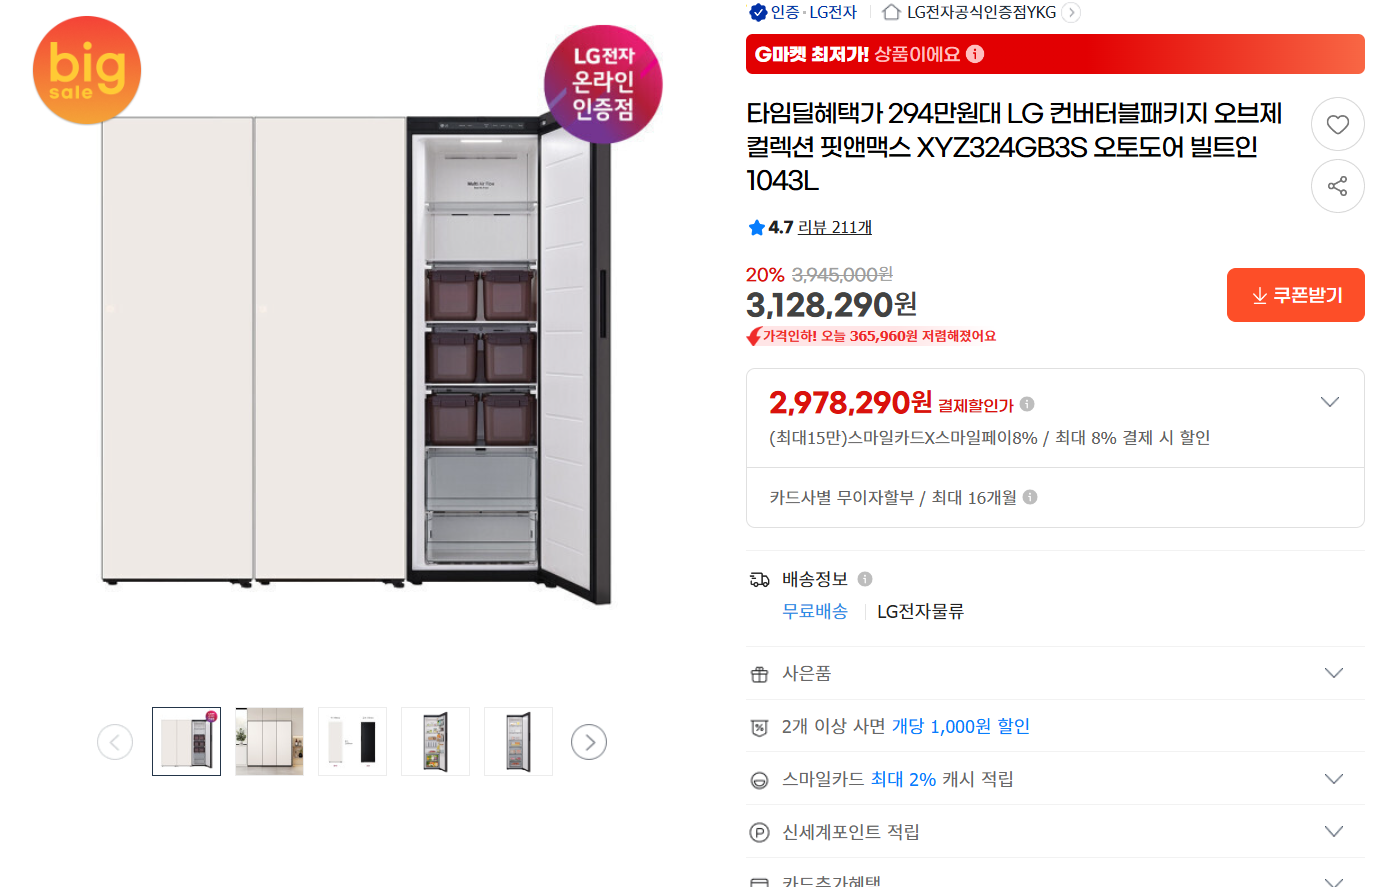Screen dimensions: 1384x887
Task: Show next product thumbnails with right arrow
Action: tap(589, 742)
